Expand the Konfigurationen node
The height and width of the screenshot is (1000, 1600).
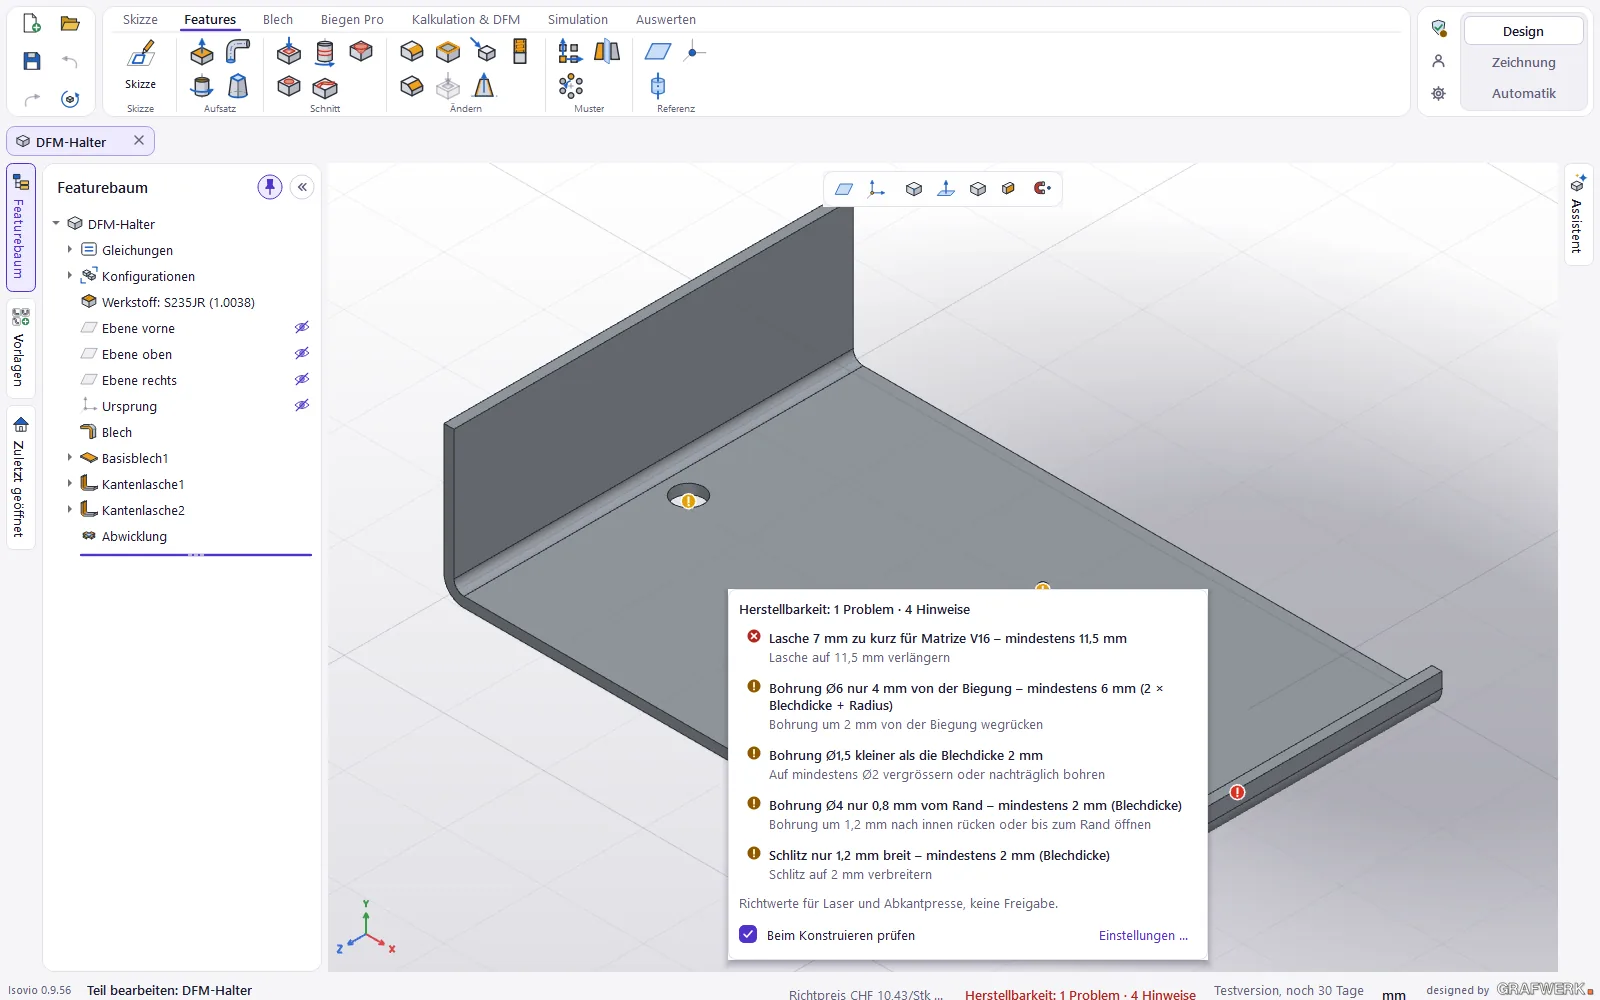click(69, 276)
